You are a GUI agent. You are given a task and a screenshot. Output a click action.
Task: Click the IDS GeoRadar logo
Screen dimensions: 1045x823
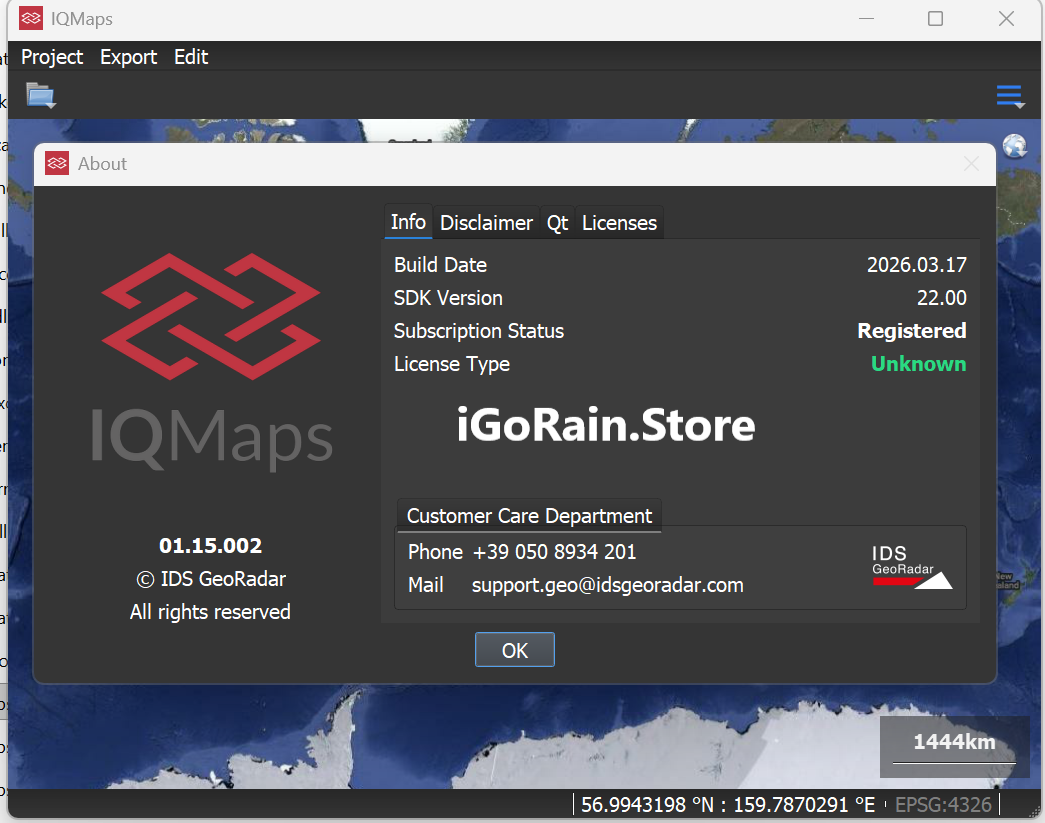pyautogui.click(x=912, y=567)
